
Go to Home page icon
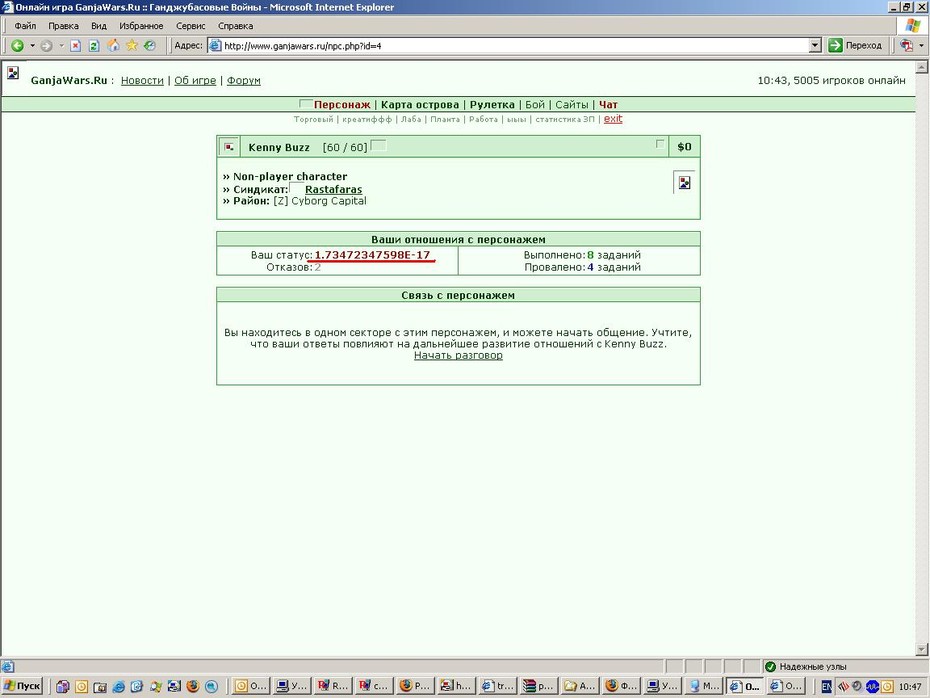coord(113,46)
